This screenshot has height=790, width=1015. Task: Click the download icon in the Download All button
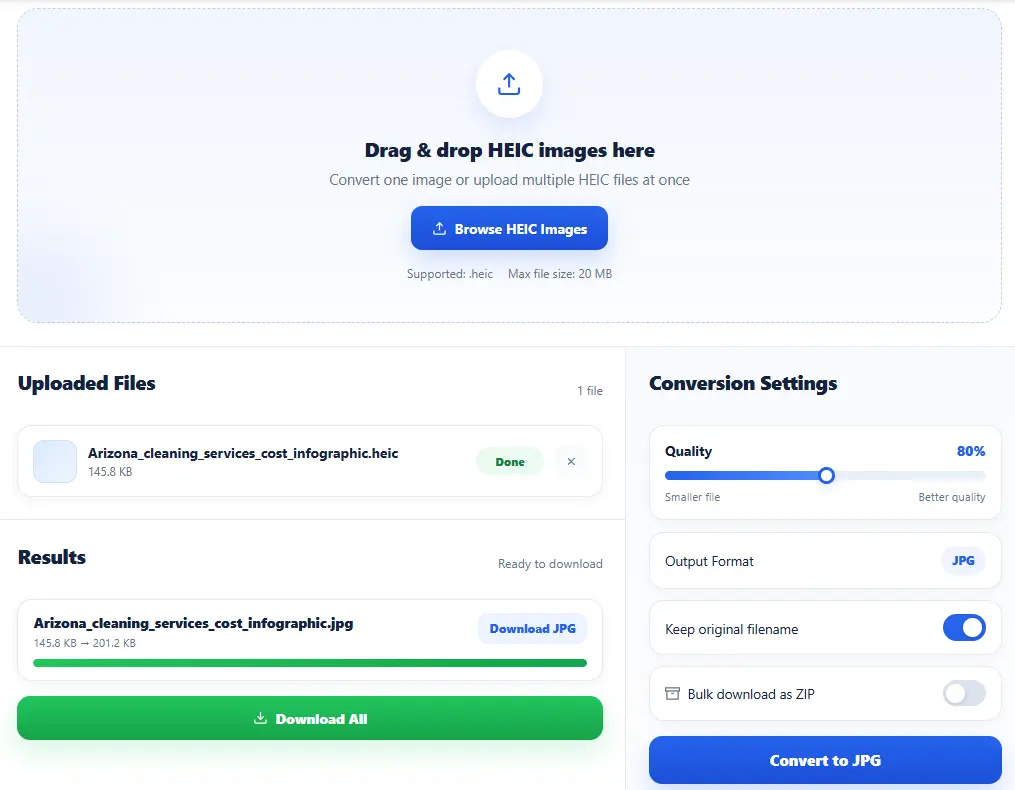click(x=261, y=718)
